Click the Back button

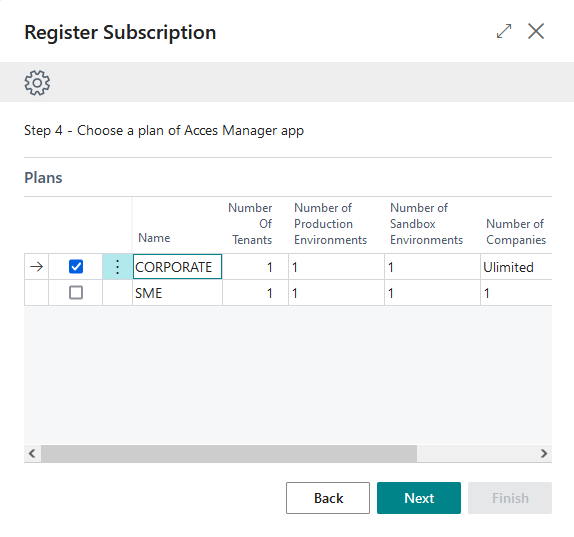point(328,498)
